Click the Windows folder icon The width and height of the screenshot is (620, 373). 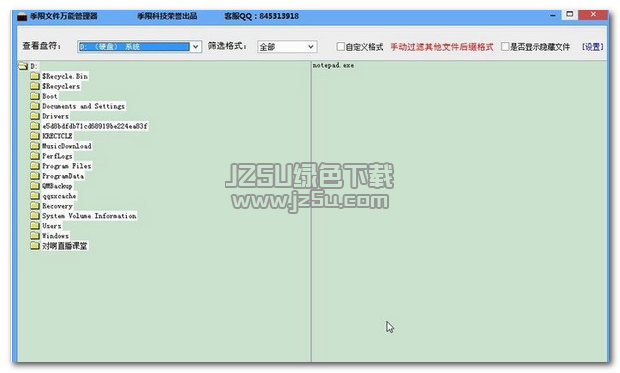[35, 236]
